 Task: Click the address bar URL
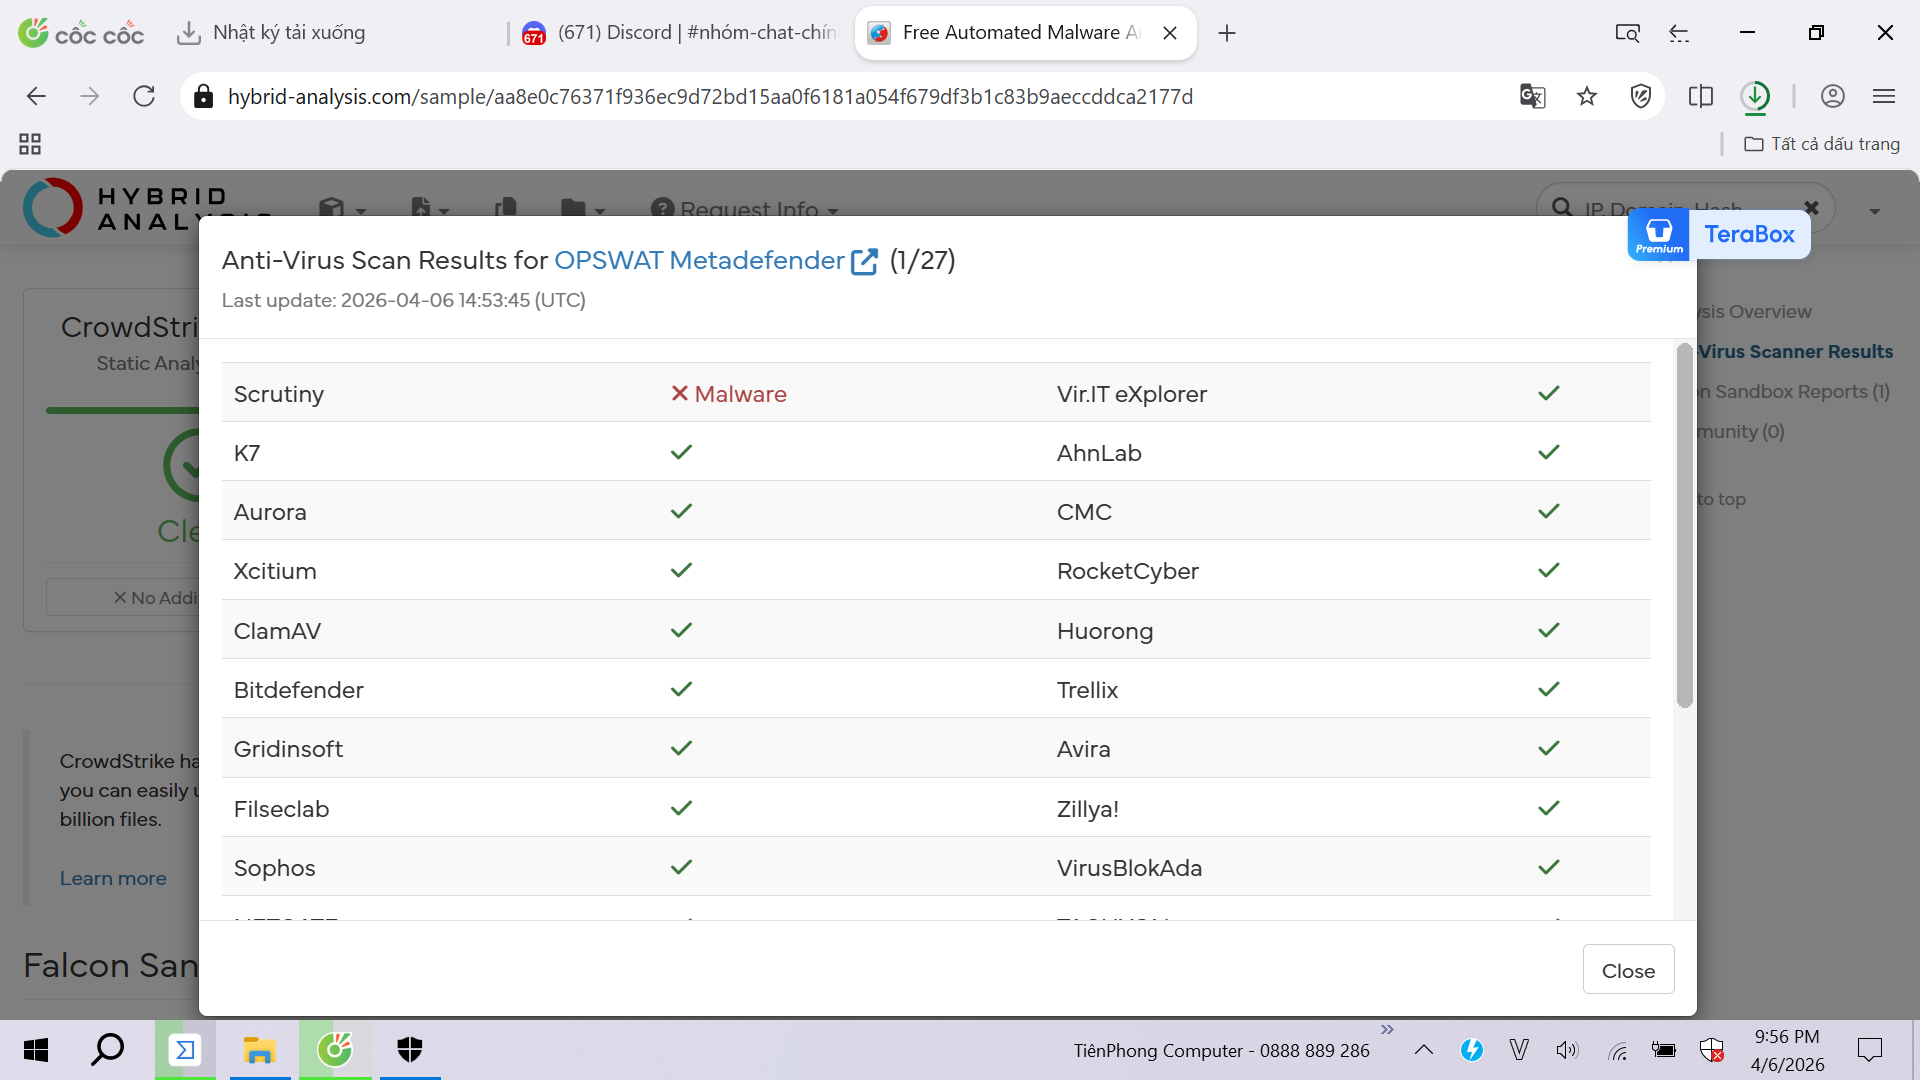coord(710,96)
